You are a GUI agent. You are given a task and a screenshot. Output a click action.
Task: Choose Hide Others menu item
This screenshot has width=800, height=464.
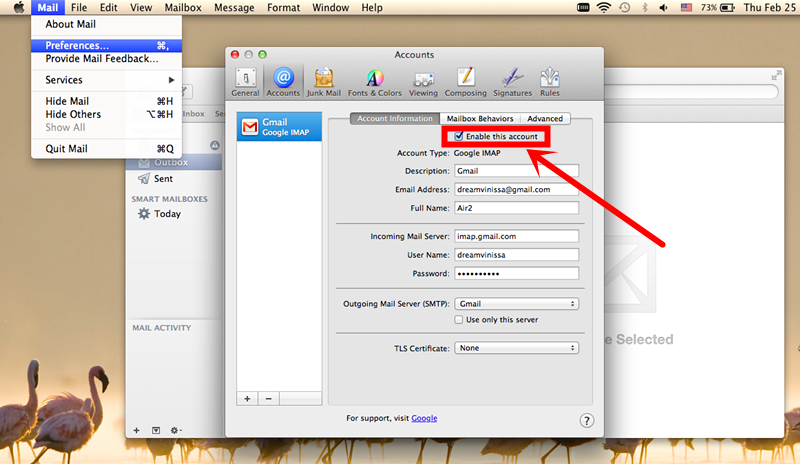[106, 114]
